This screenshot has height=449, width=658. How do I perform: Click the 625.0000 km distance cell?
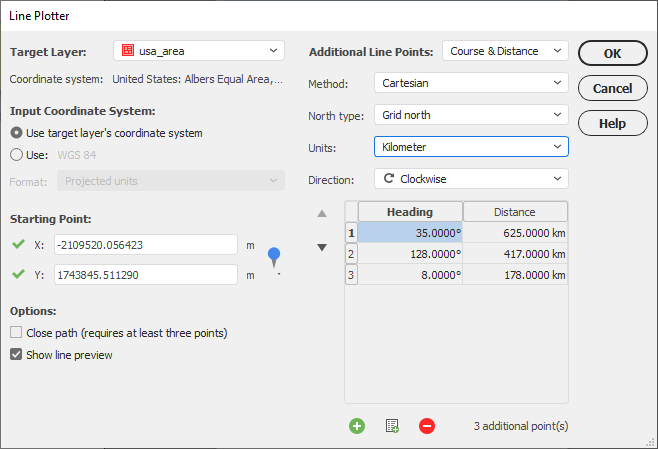click(515, 233)
